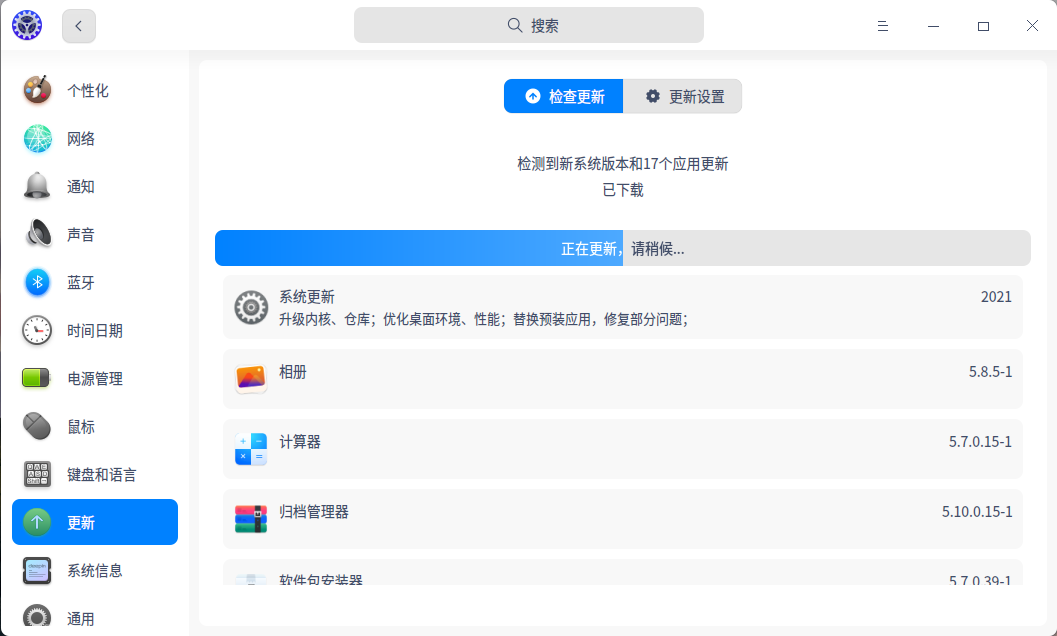Image resolution: width=1057 pixels, height=636 pixels.
Task: Click the 已下载 status text
Action: (623, 190)
